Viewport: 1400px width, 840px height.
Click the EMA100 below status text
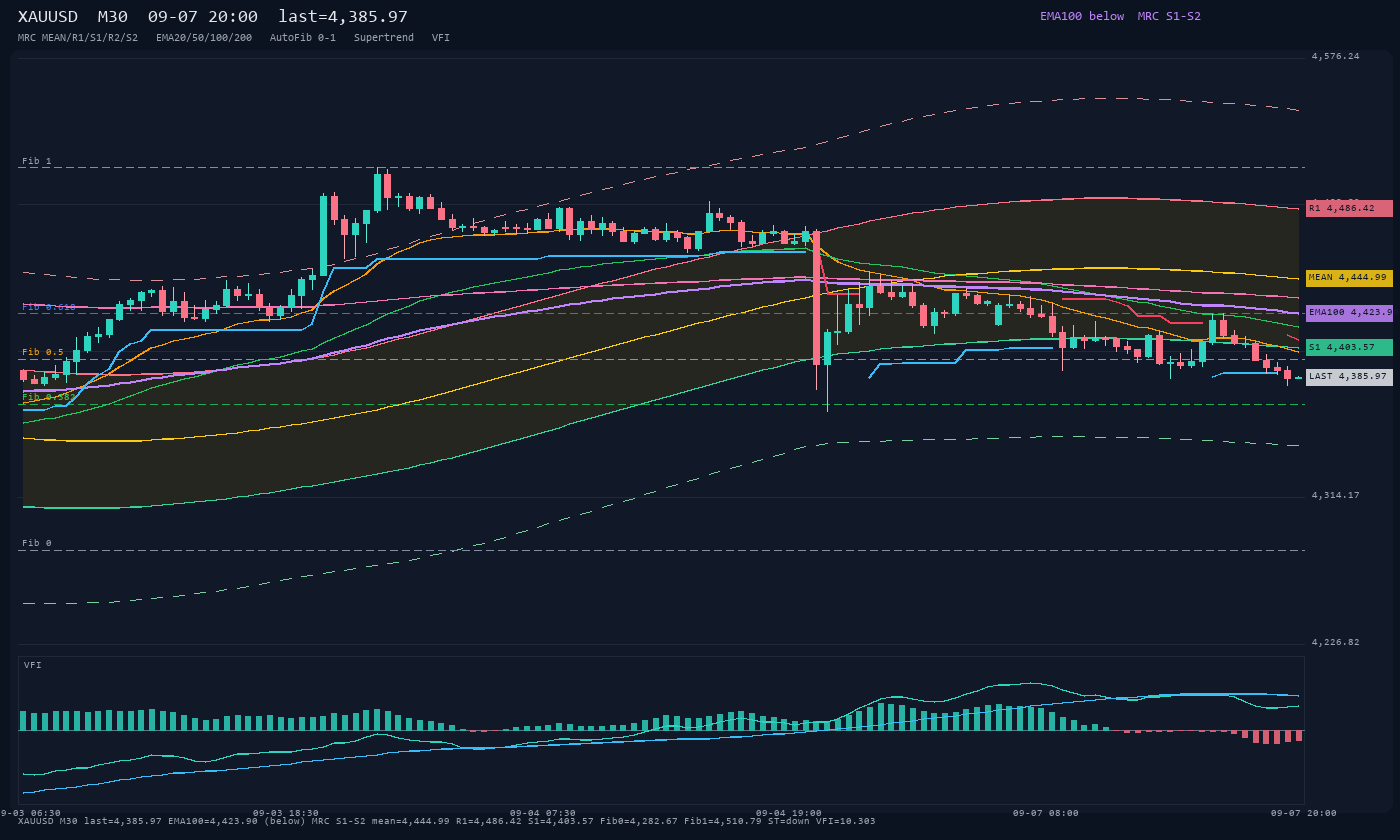pyautogui.click(x=1082, y=16)
